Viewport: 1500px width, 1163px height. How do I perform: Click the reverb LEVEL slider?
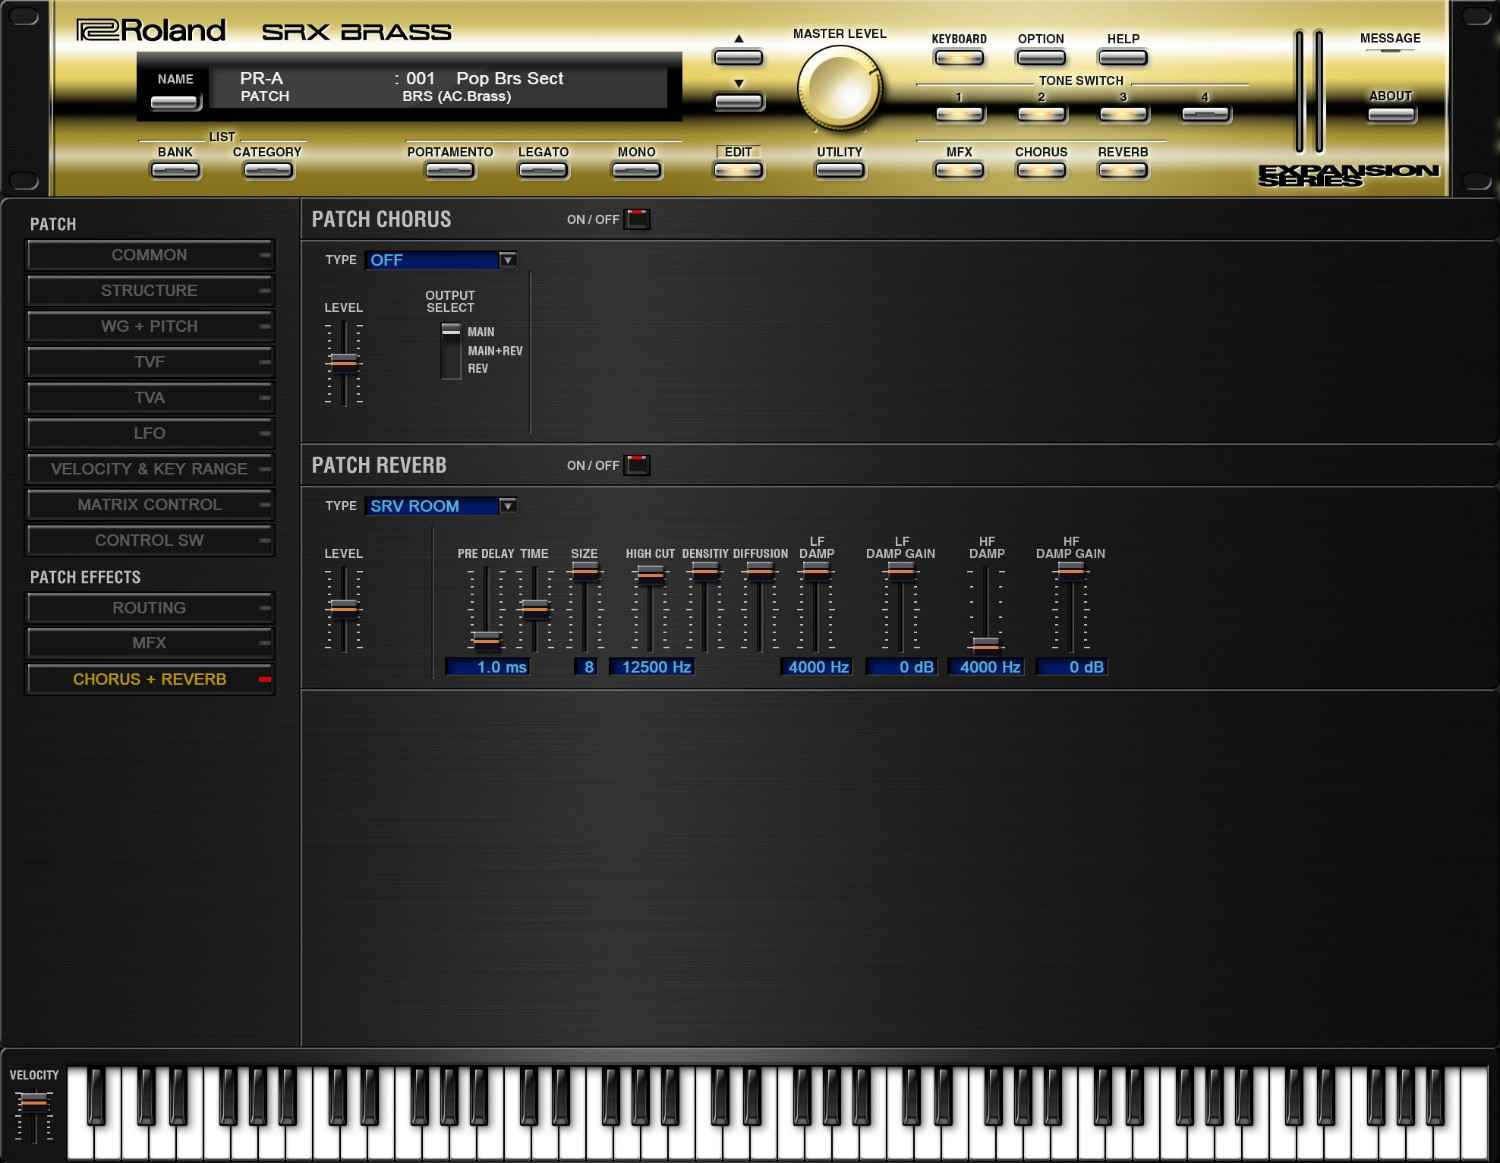coord(343,607)
